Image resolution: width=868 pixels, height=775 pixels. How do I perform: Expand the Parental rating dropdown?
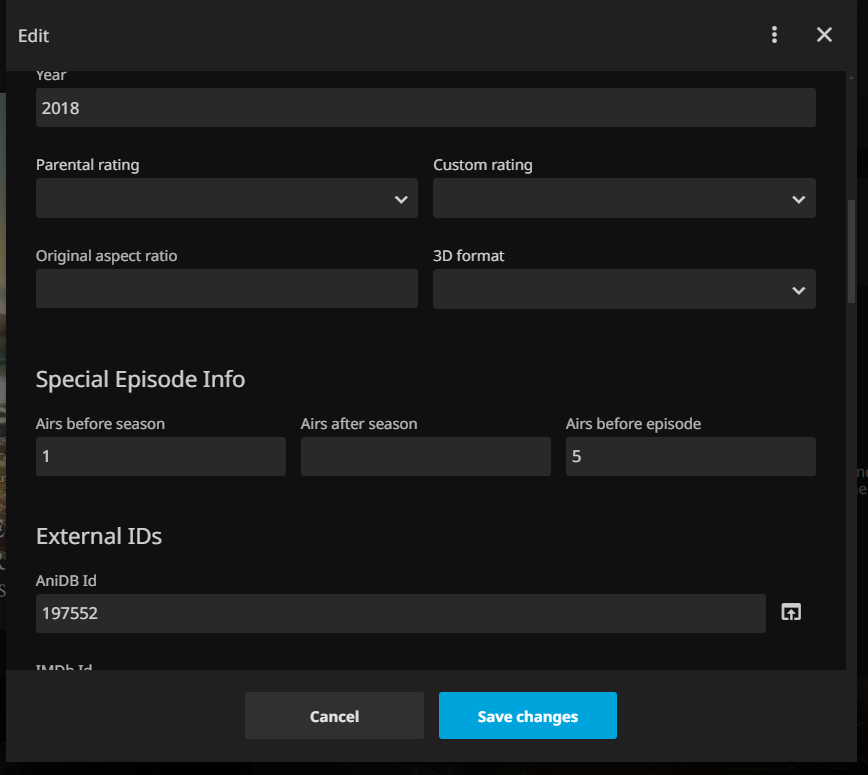click(x=226, y=198)
